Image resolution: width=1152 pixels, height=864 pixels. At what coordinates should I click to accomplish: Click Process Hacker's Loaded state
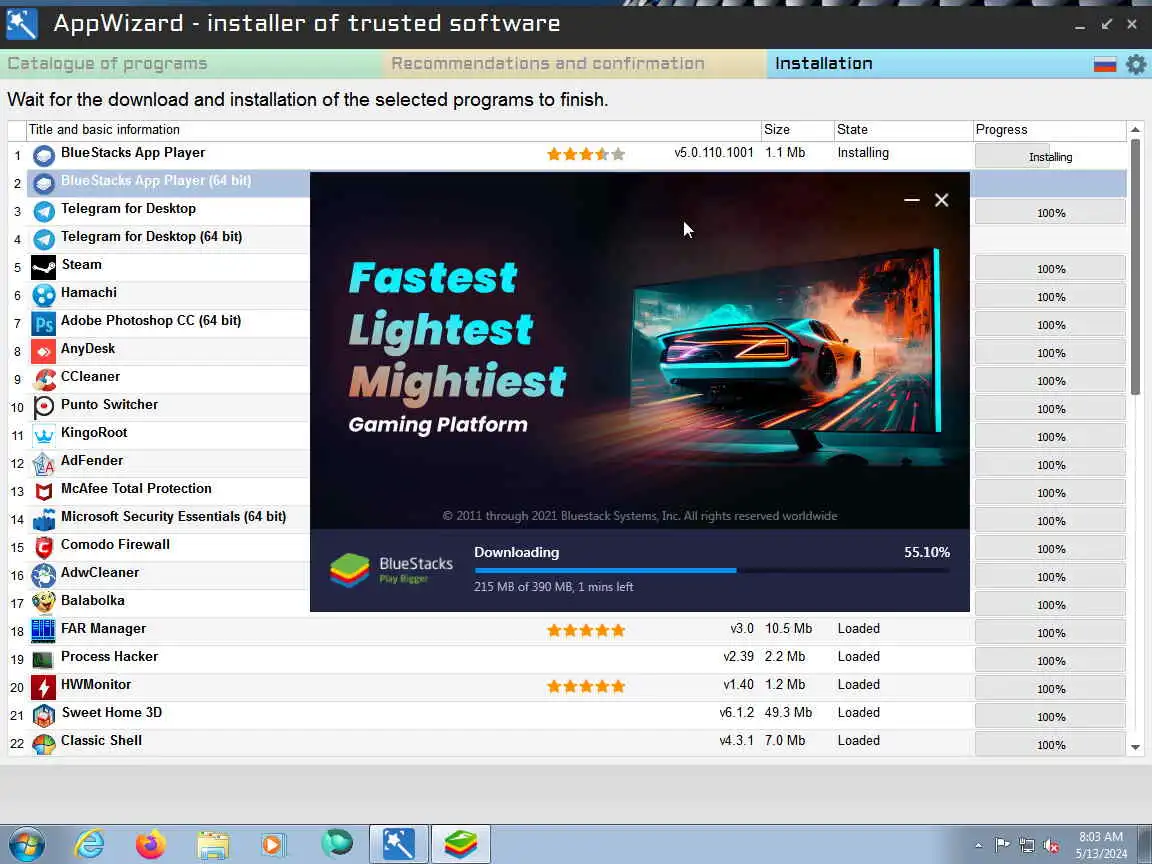858,656
